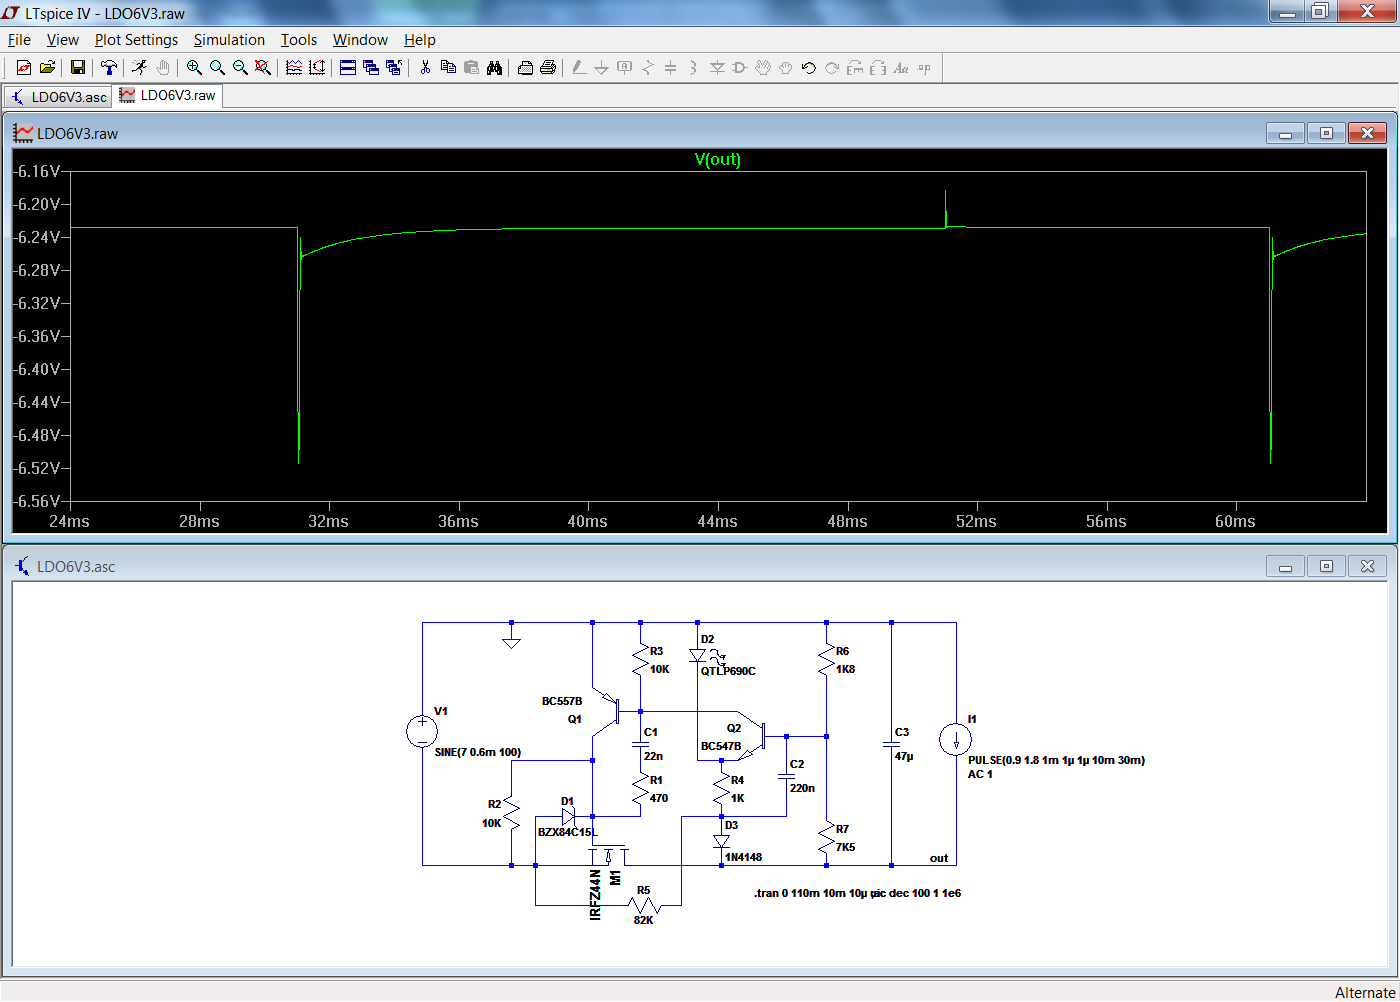Open the Help menu
1400x1002 pixels.
click(420, 40)
